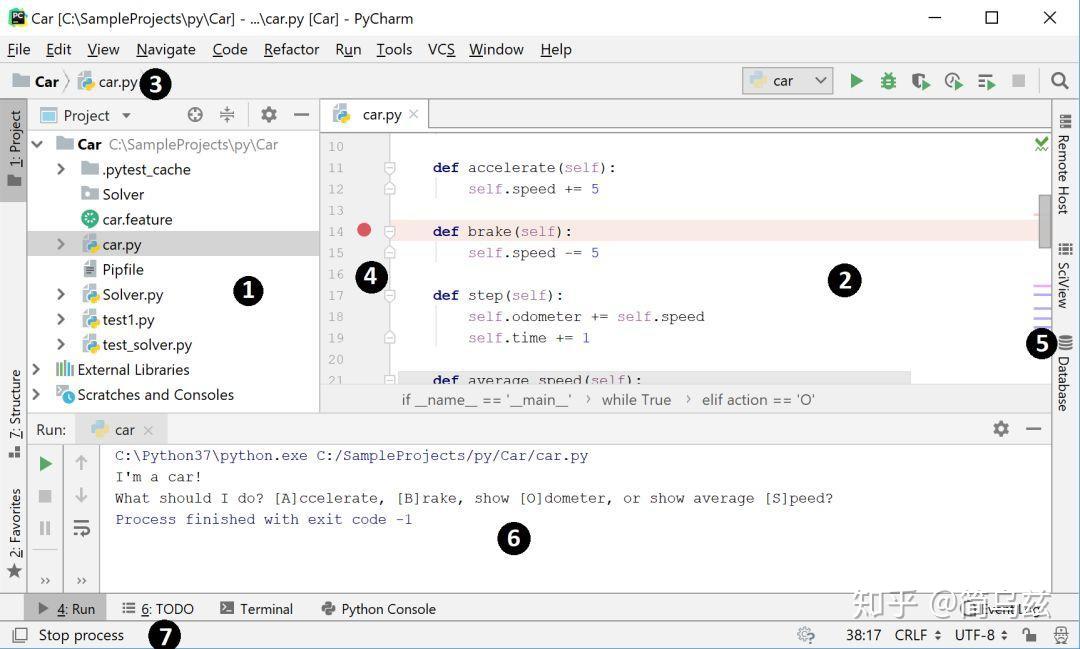Open the VCS menu
This screenshot has width=1080, height=649.
tap(440, 49)
